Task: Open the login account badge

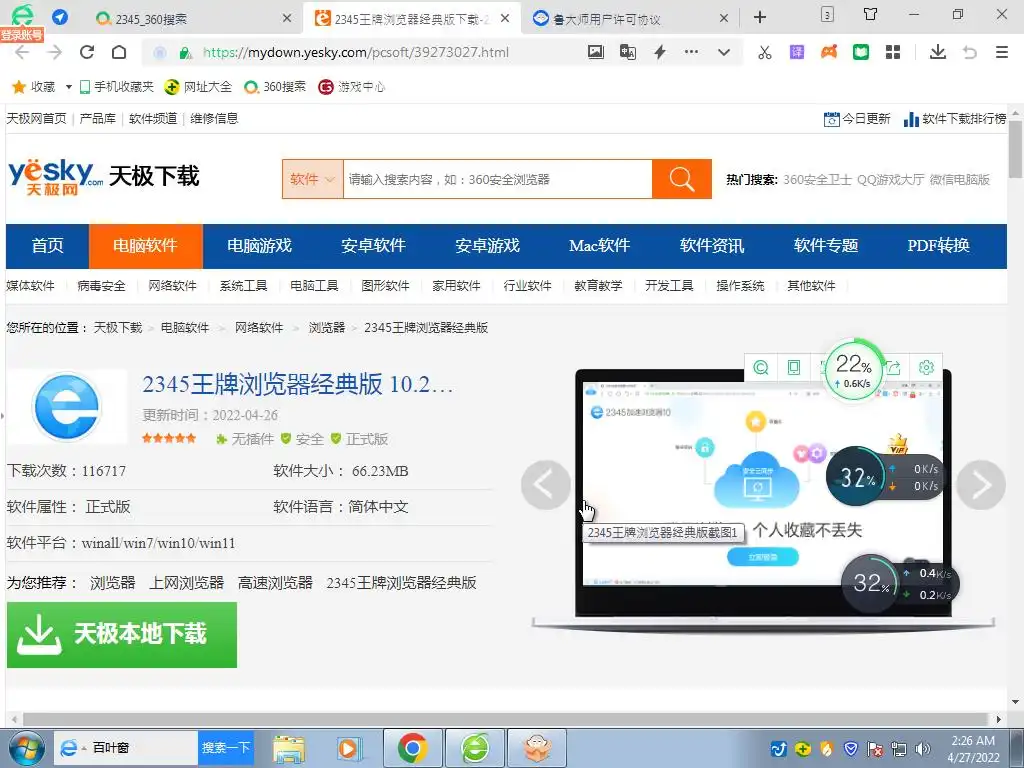Action: (22, 35)
